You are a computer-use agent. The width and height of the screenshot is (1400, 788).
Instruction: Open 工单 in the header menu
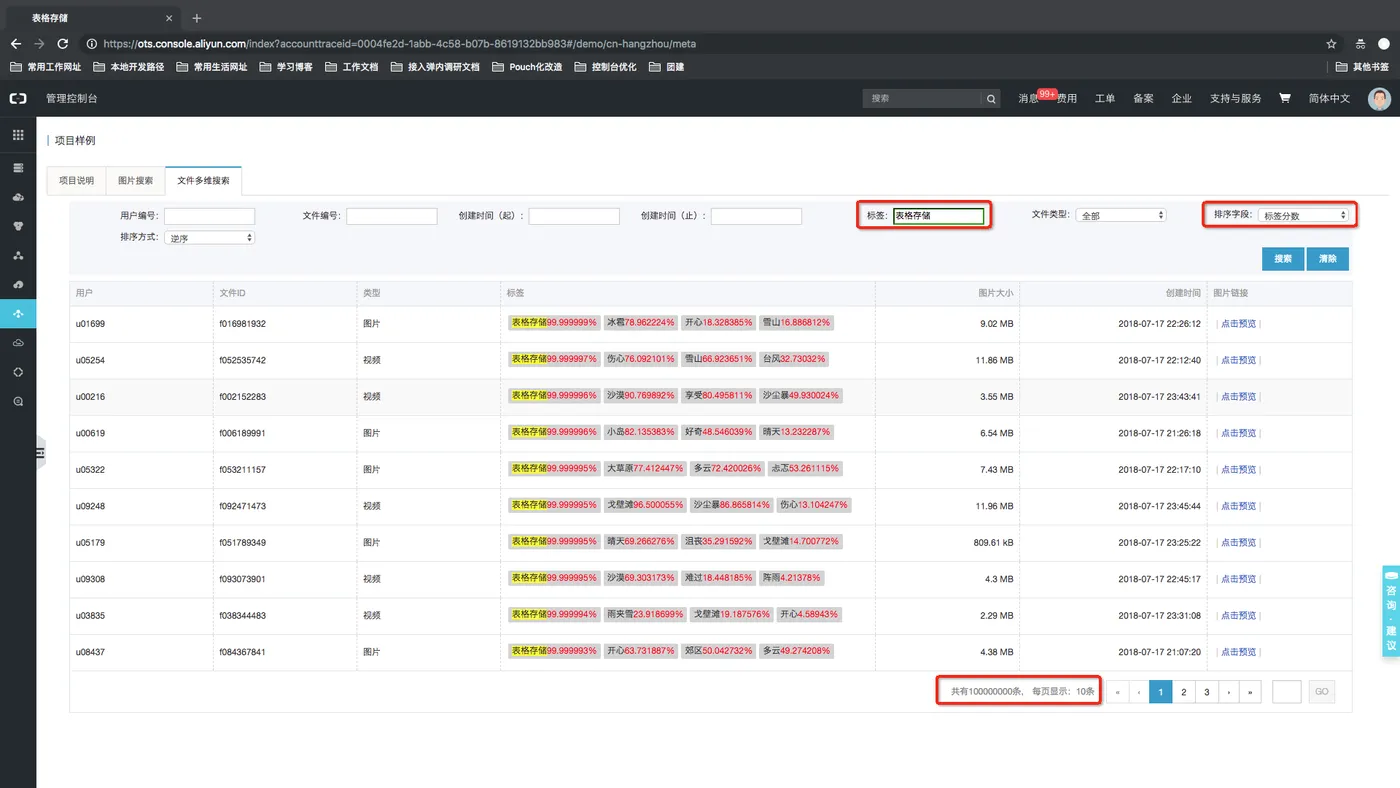coord(1105,98)
